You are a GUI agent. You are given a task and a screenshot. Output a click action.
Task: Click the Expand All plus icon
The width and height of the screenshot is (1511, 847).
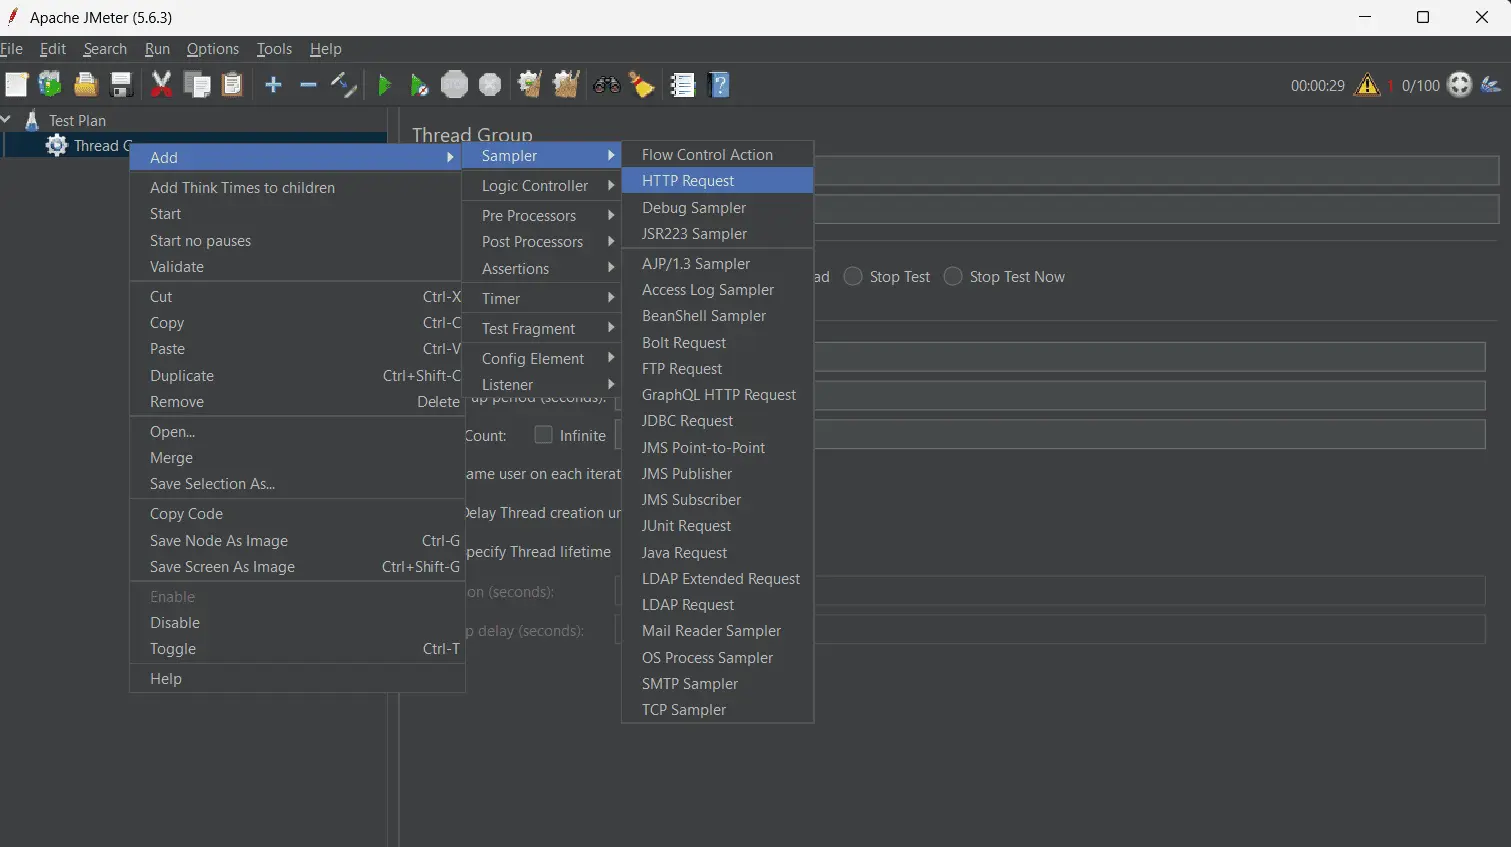[x=273, y=85]
